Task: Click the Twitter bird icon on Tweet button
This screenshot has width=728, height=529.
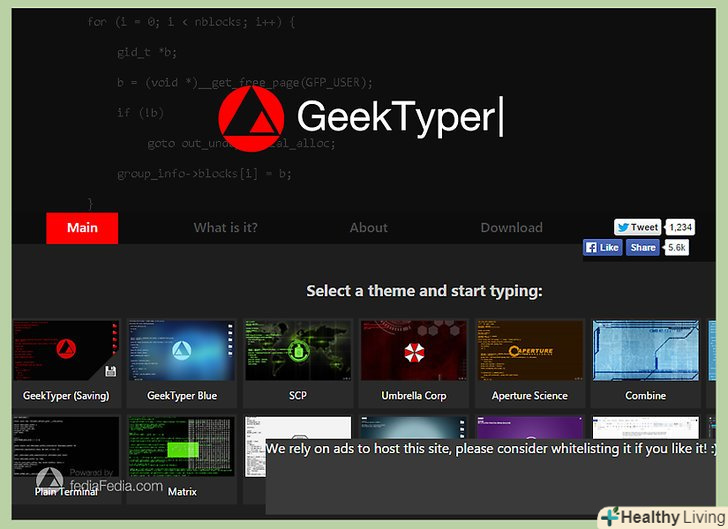Action: (623, 227)
